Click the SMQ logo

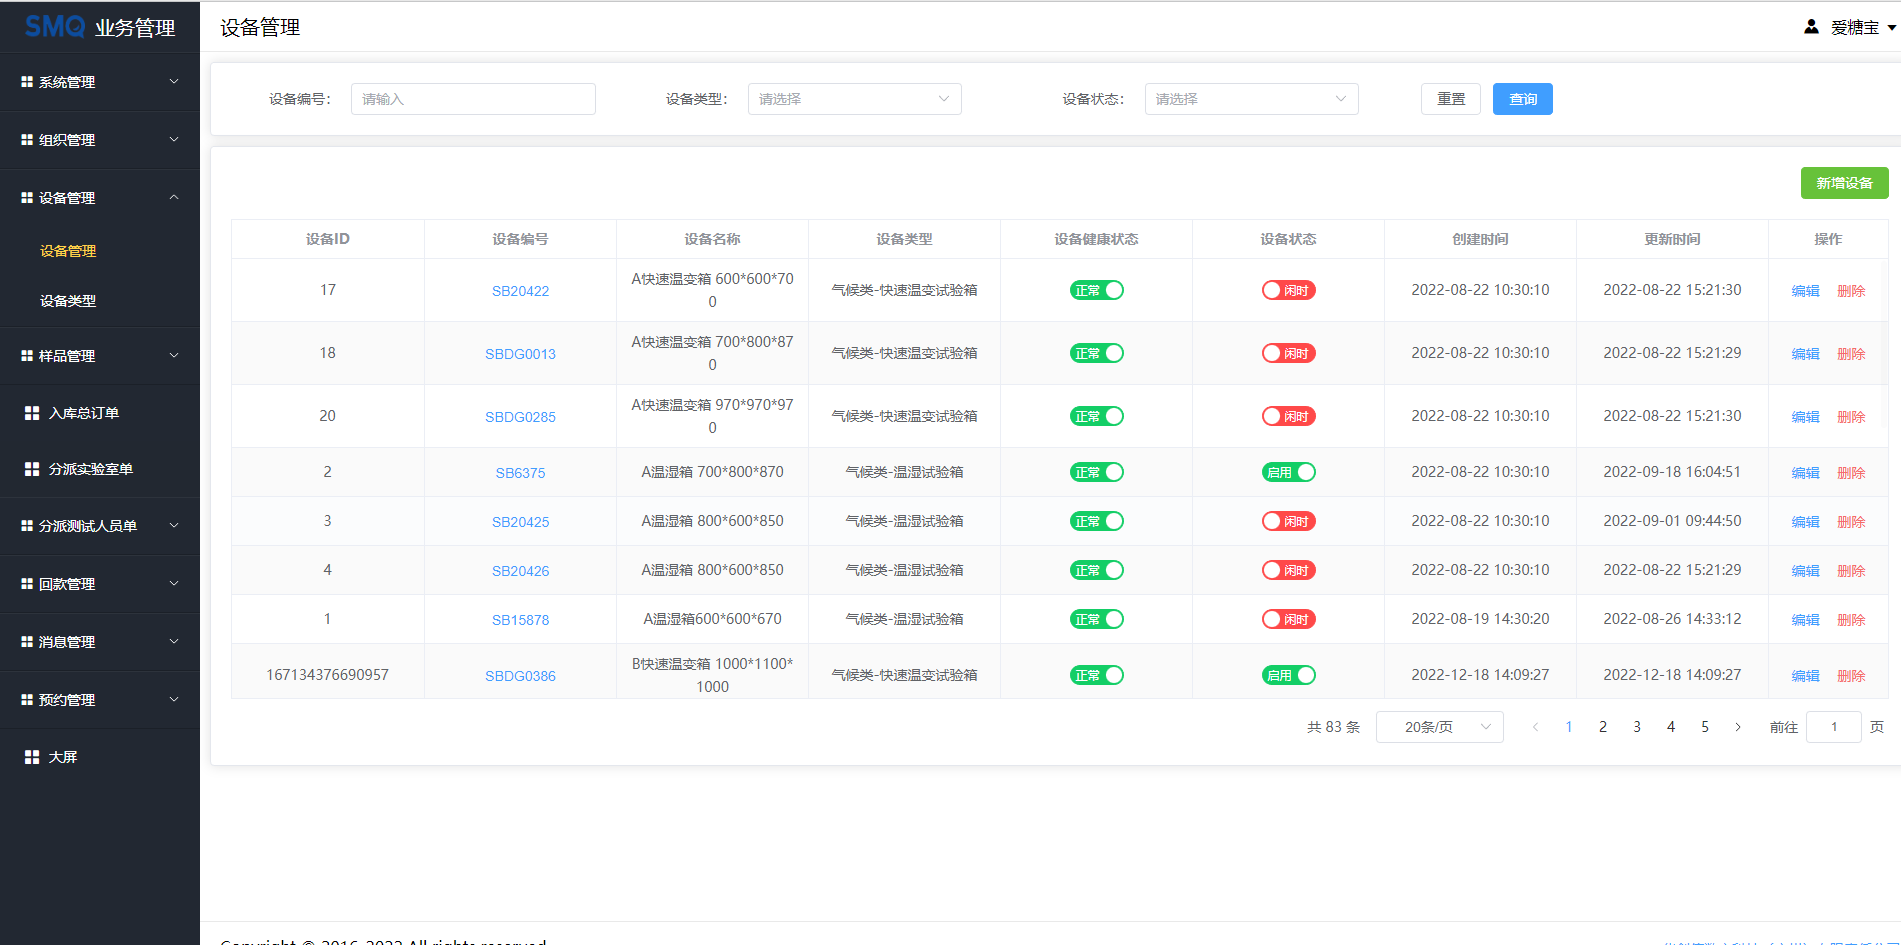click(55, 26)
